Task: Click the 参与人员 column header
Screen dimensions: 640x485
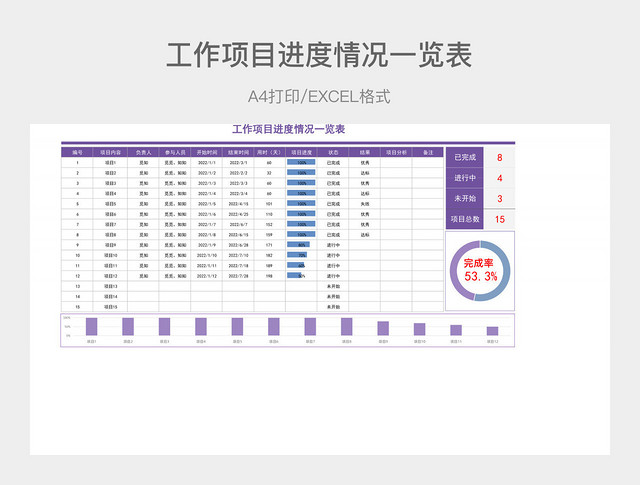Action: pyautogui.click(x=175, y=152)
